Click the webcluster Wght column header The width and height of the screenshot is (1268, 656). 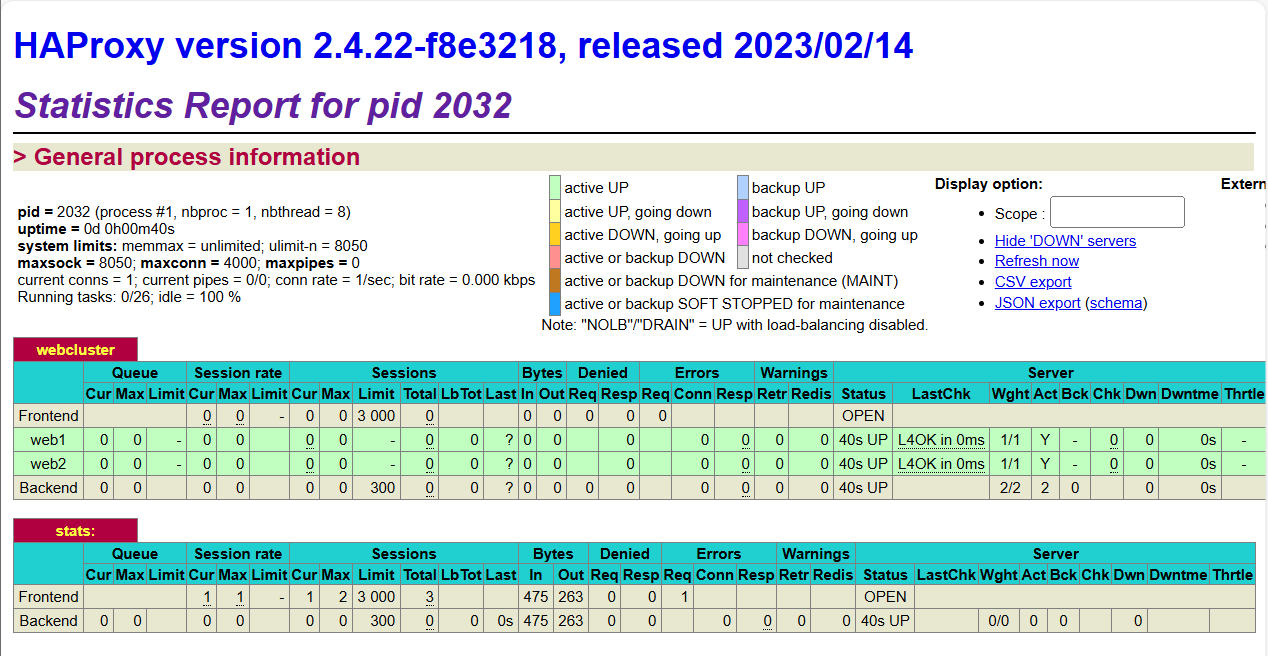pyautogui.click(x=1010, y=394)
